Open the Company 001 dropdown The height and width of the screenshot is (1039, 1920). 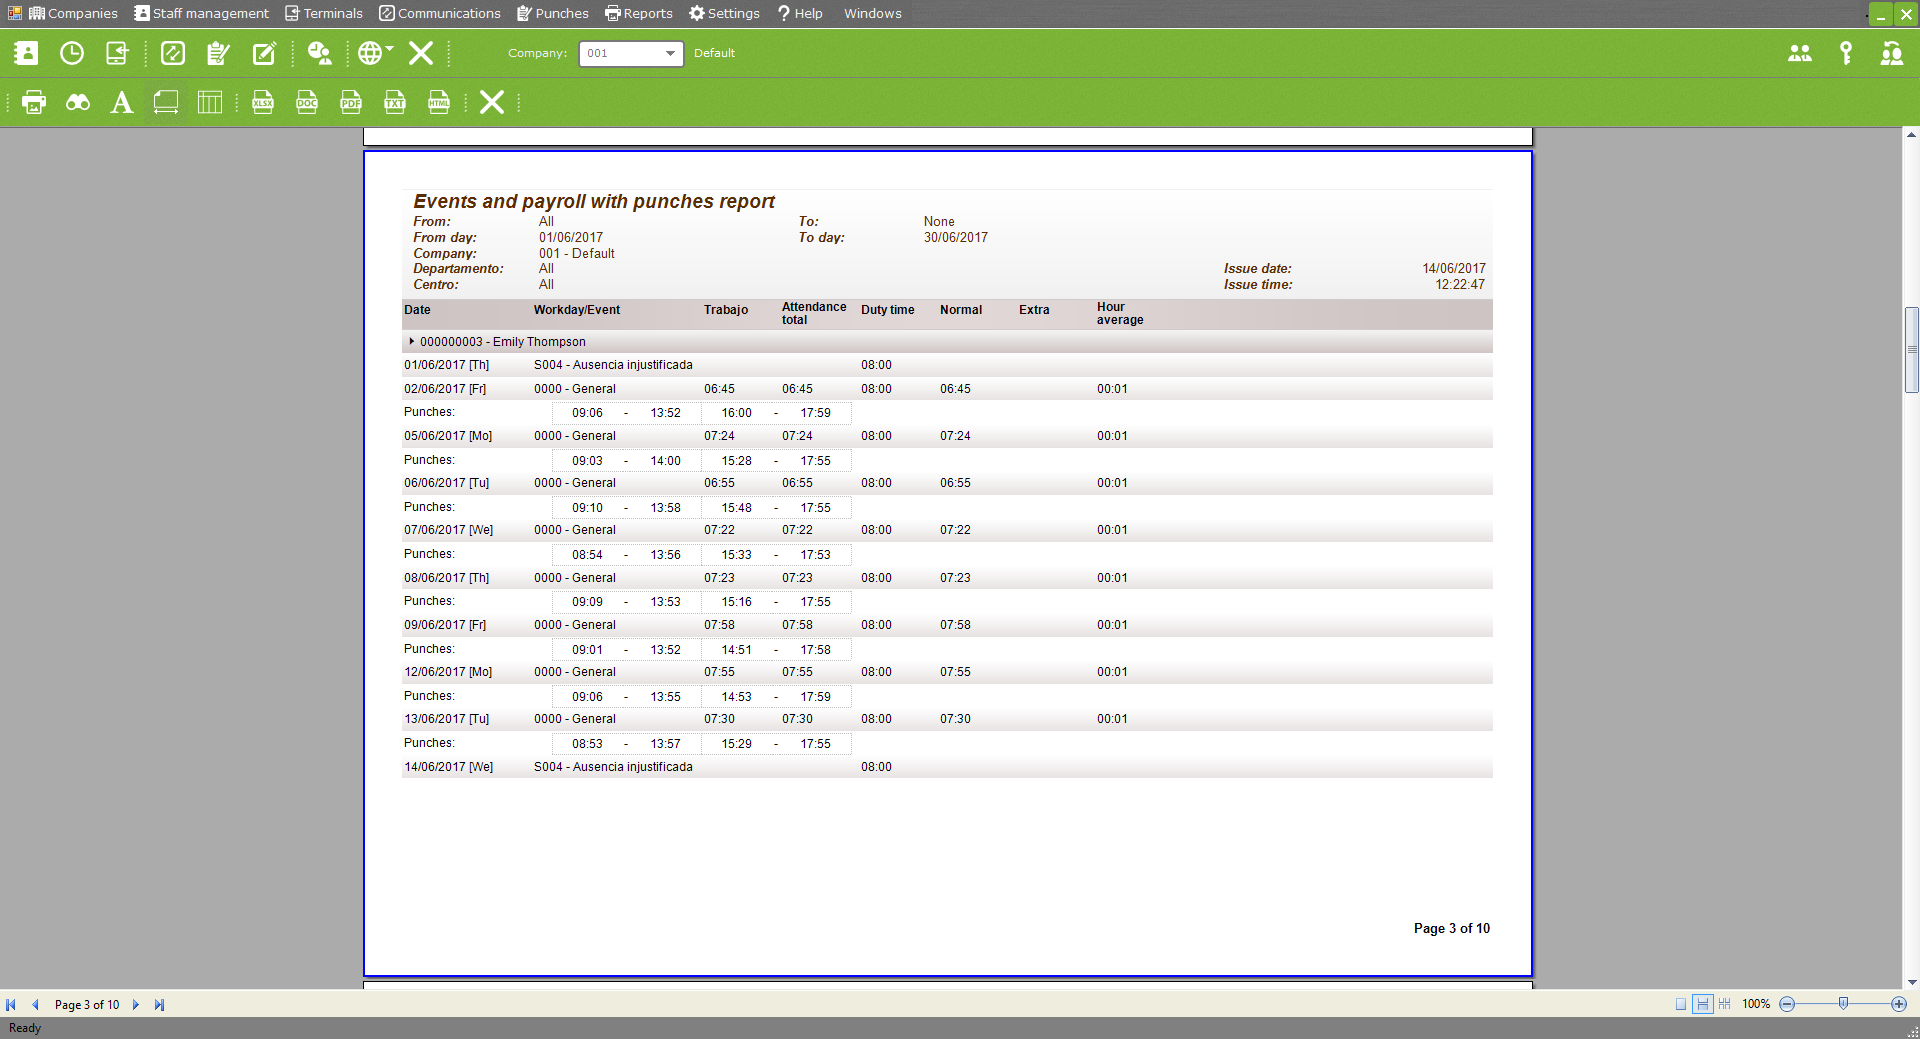[669, 53]
